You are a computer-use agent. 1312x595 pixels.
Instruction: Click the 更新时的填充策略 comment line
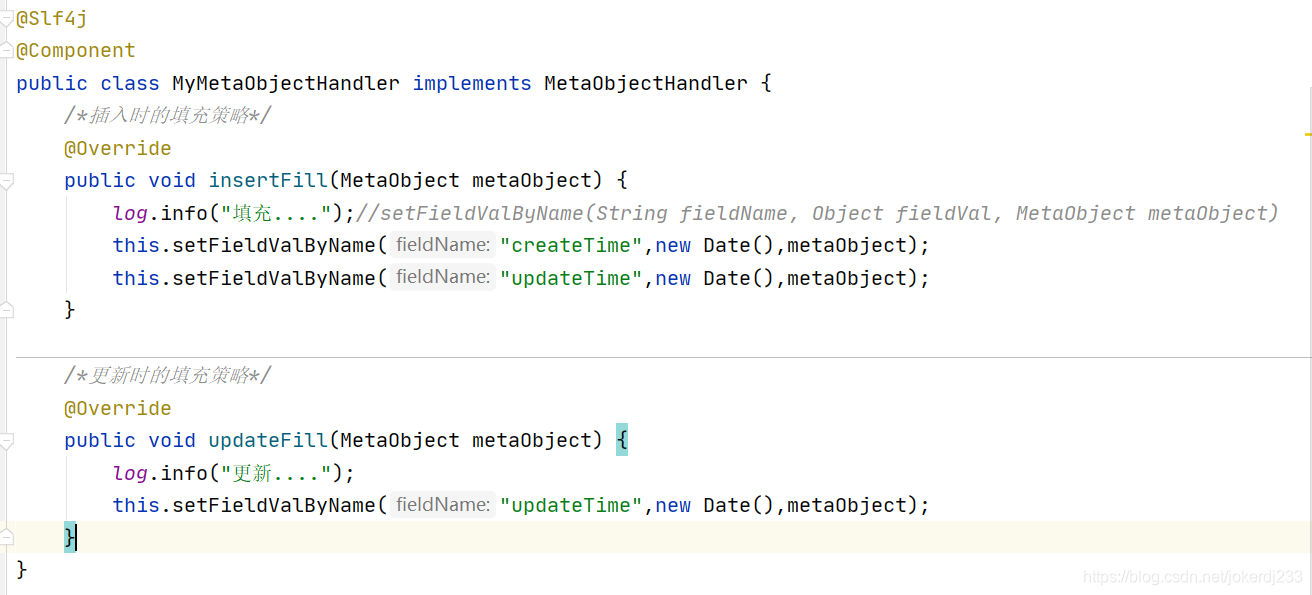(x=168, y=376)
